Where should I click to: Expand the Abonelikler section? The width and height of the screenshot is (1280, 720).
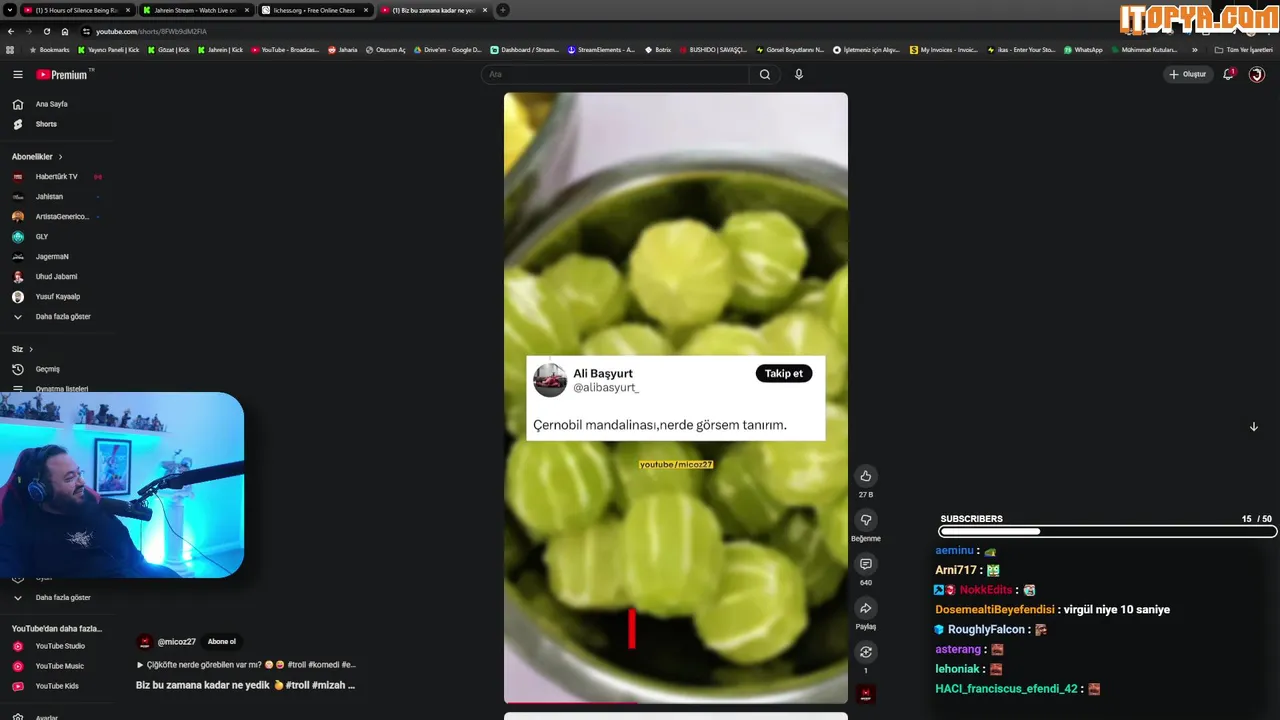pos(37,157)
